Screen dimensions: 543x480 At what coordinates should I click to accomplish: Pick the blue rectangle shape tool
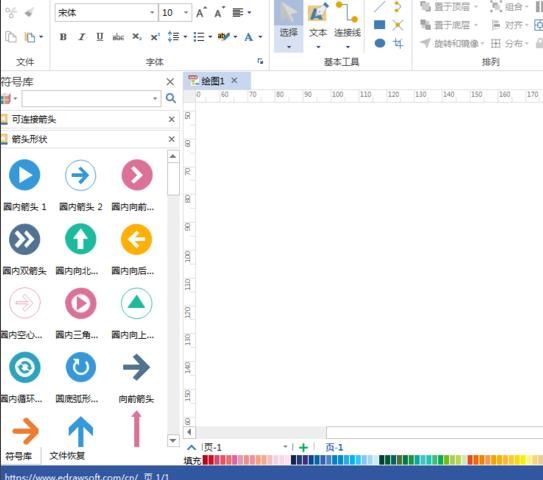click(x=380, y=25)
